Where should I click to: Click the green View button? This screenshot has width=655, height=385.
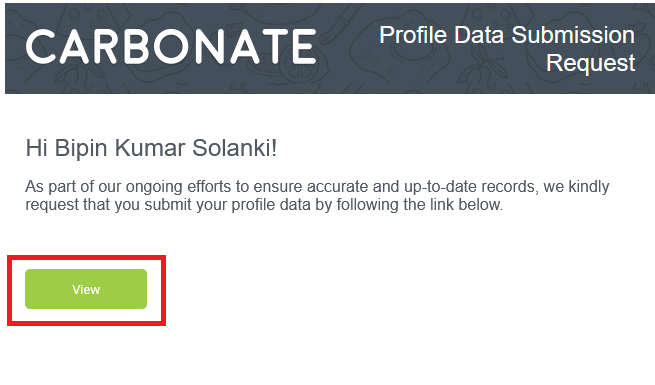pos(86,289)
